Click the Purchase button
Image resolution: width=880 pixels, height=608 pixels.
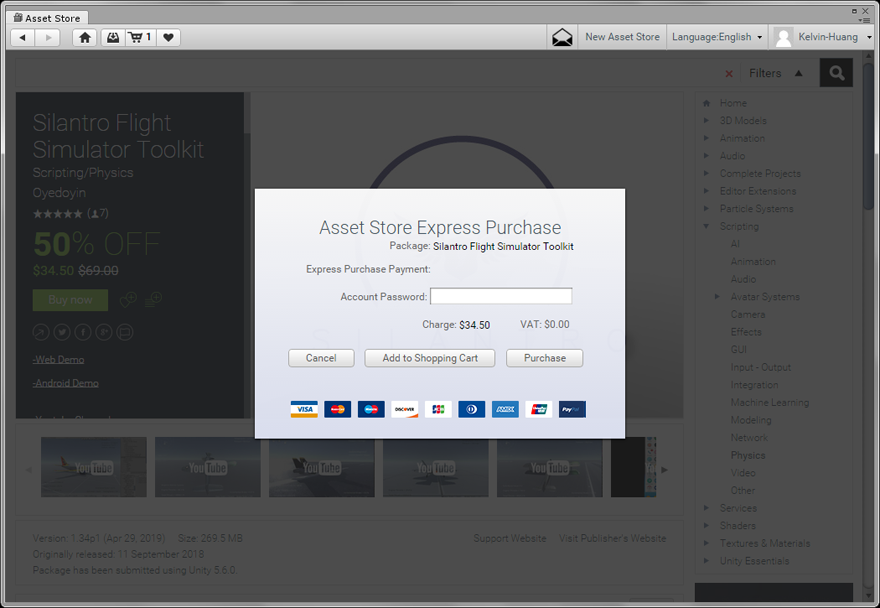tap(544, 358)
